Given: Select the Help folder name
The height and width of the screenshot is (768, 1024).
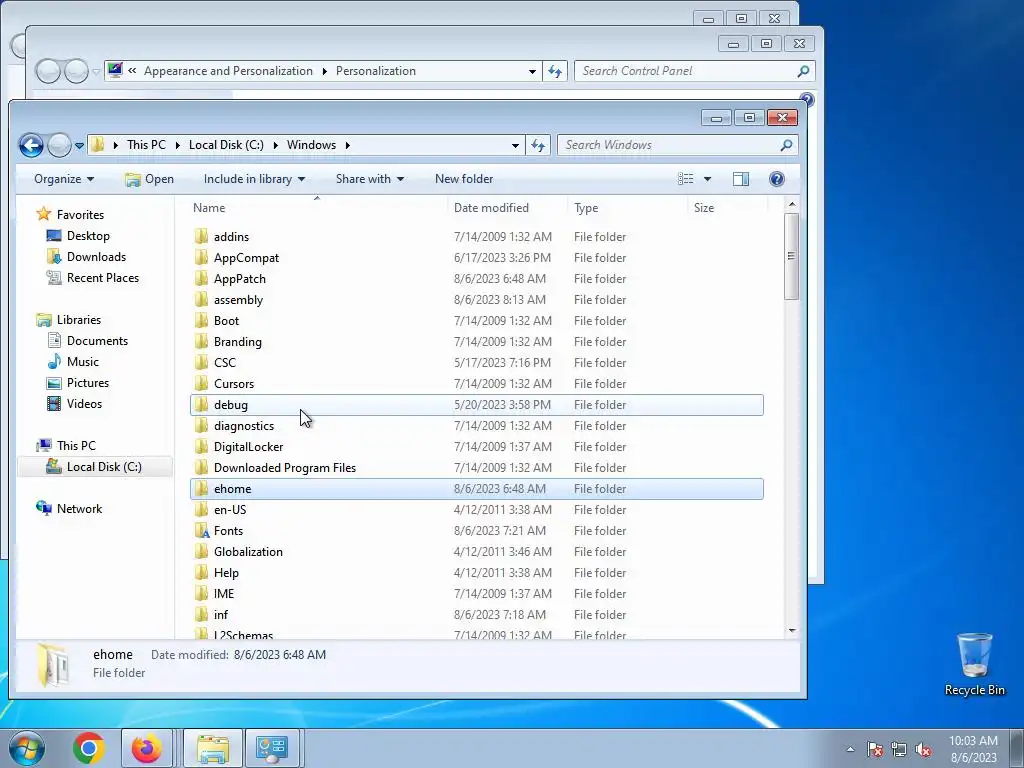Looking at the screenshot, I should click(x=226, y=573).
